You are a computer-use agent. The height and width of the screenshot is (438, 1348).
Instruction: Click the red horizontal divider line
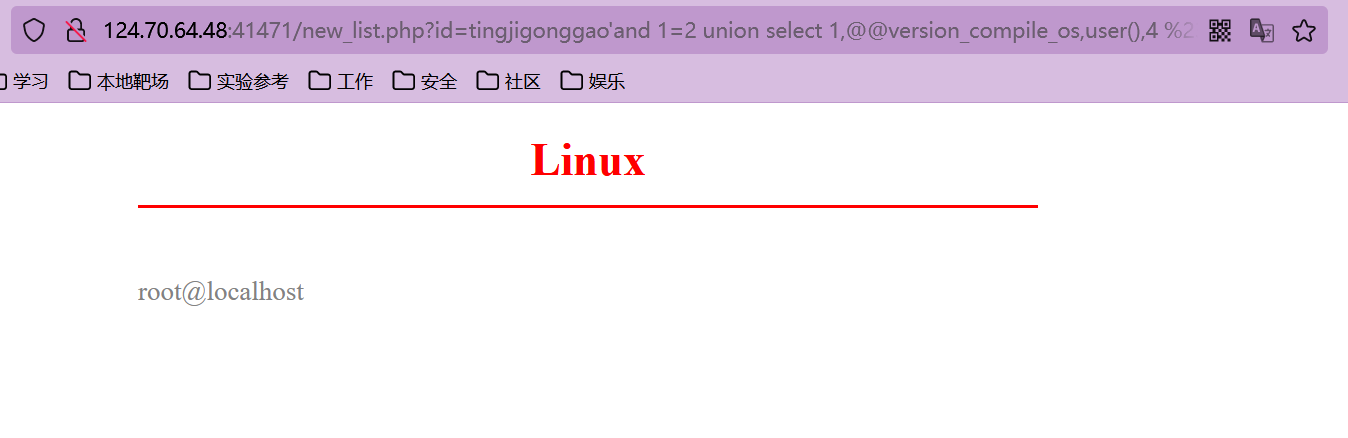(x=588, y=206)
